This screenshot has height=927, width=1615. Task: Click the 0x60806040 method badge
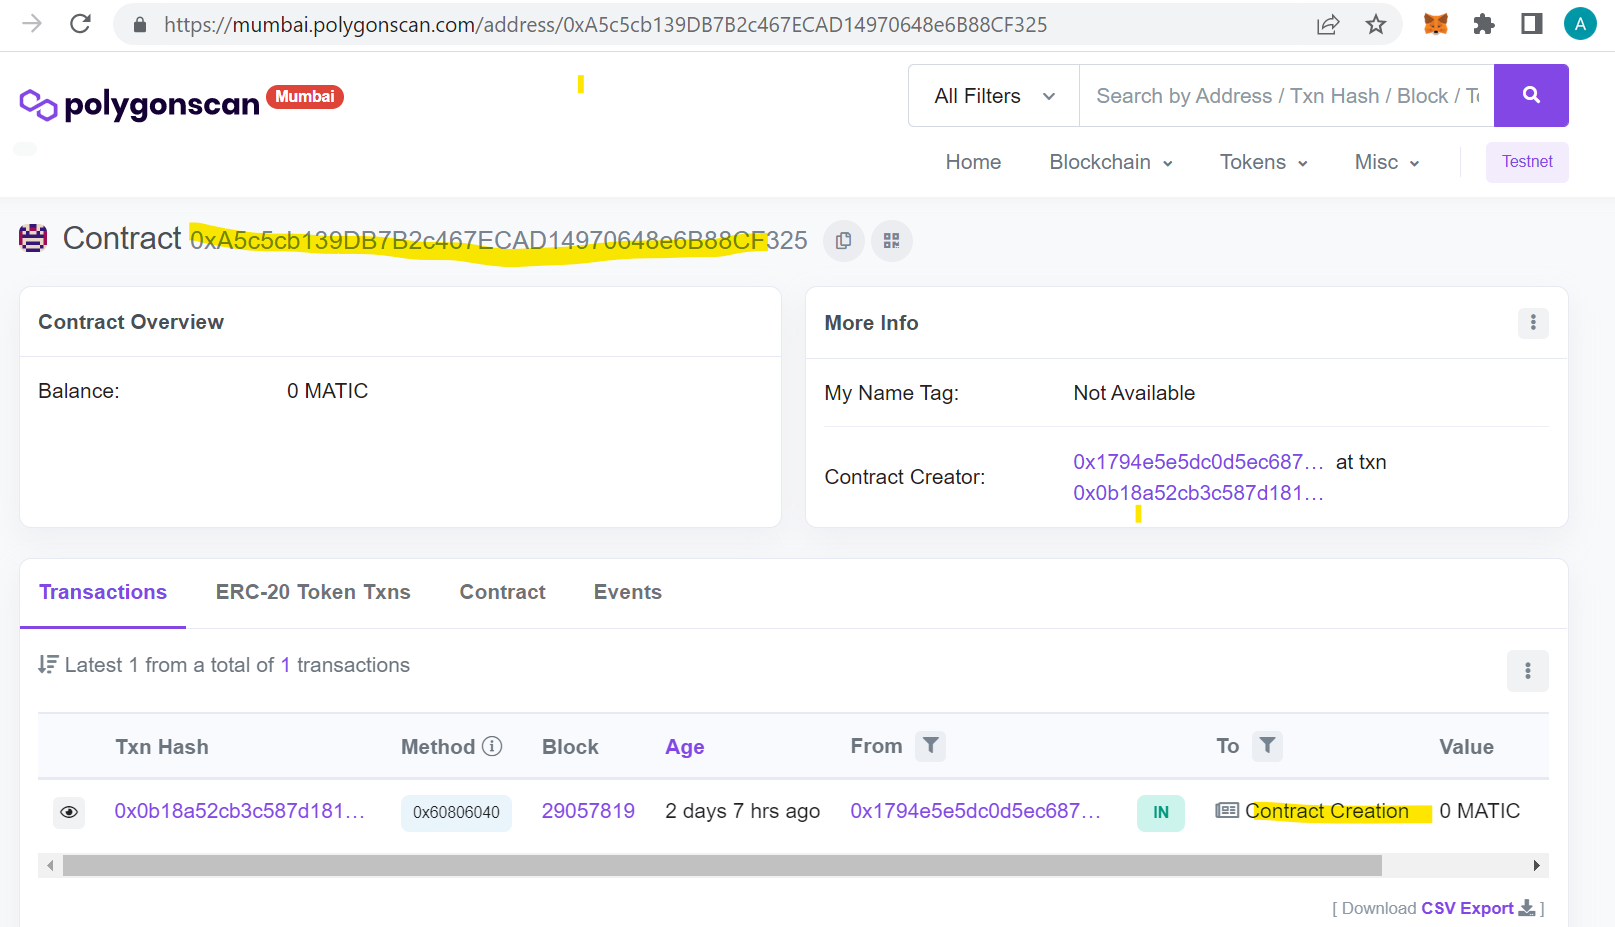click(456, 813)
